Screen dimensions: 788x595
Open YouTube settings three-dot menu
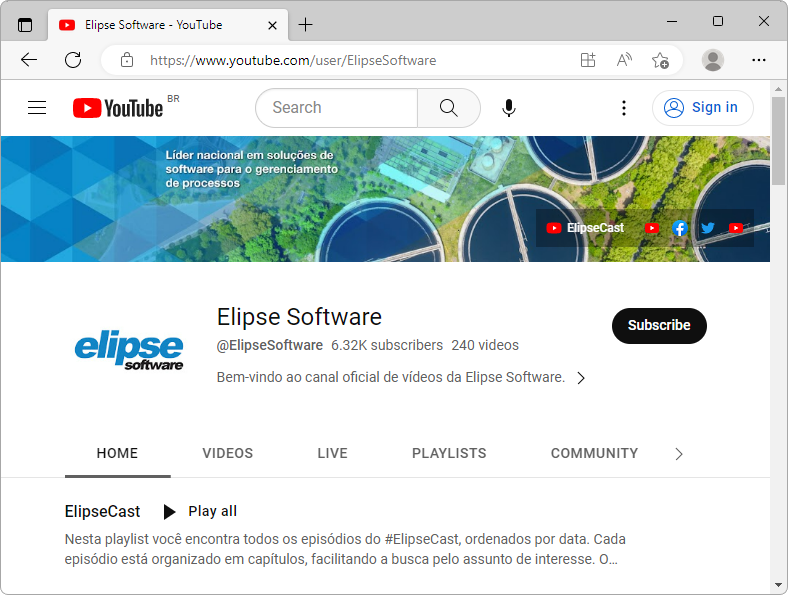[624, 108]
